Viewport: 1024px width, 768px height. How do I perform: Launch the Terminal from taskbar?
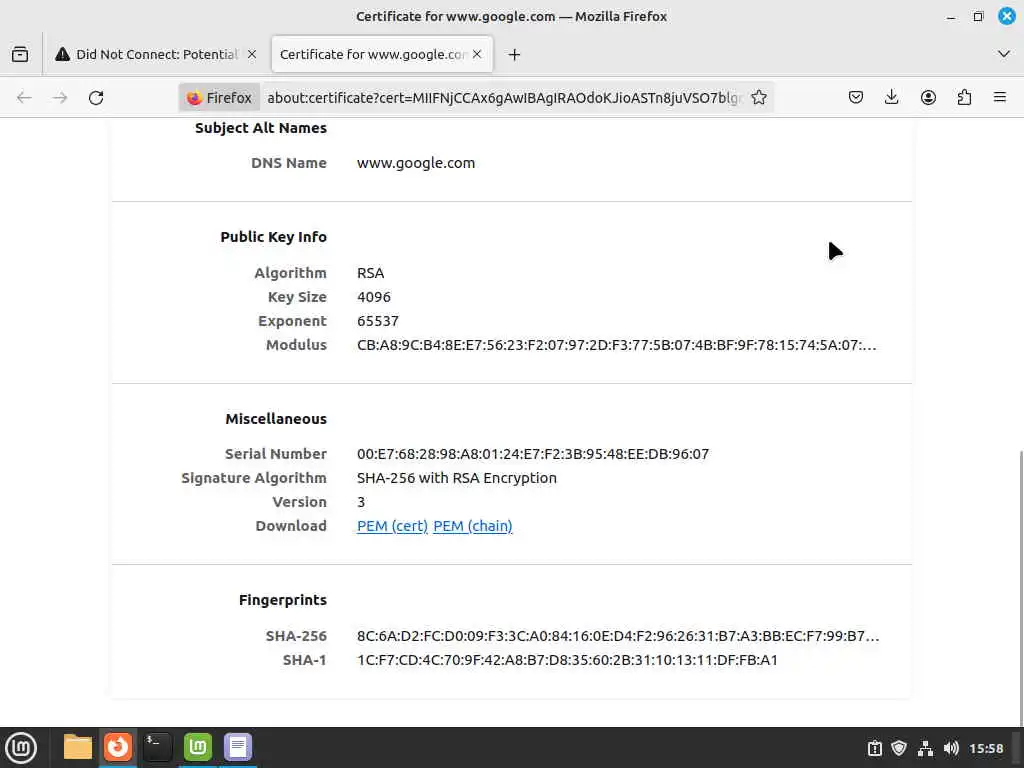[x=157, y=747]
